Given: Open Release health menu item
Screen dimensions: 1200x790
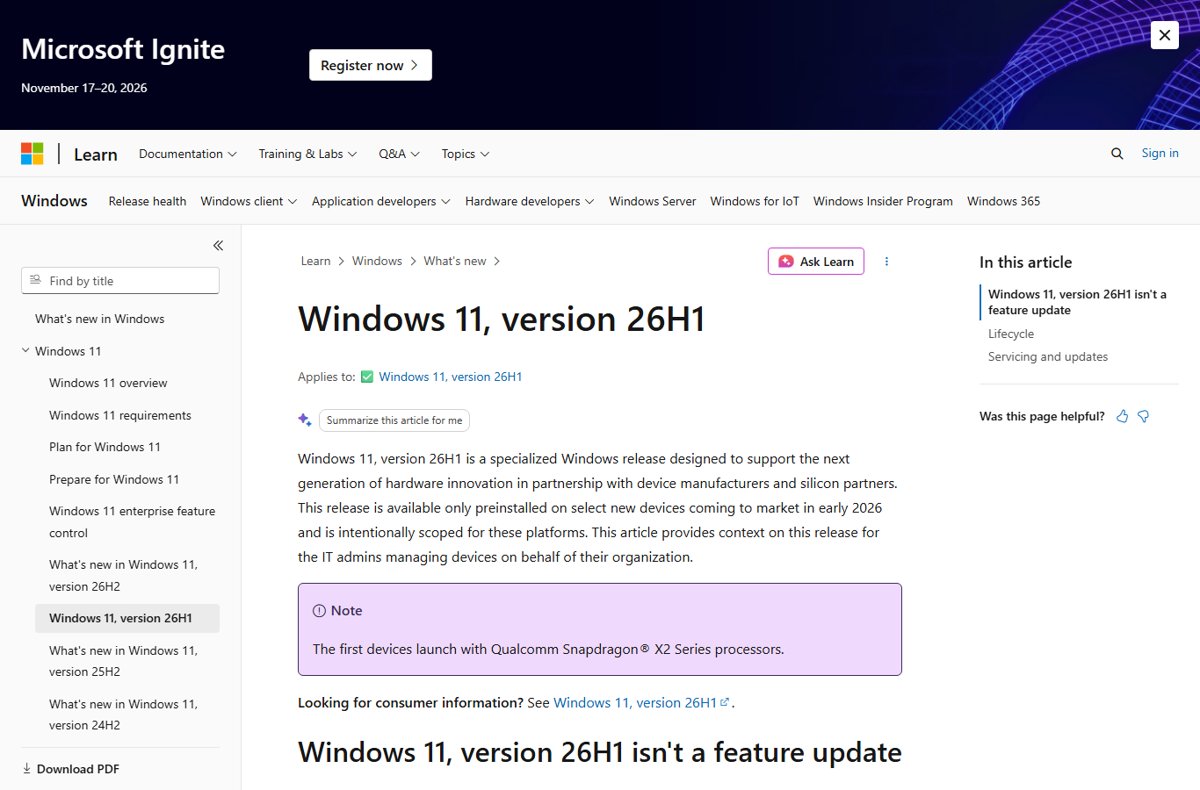Looking at the screenshot, I should tap(147, 201).
